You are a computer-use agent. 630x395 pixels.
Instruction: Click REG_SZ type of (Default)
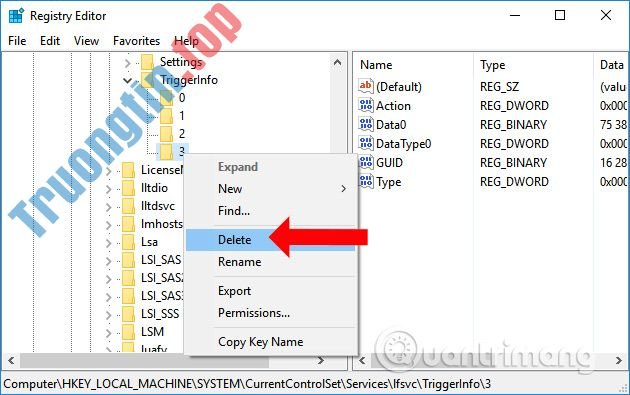coord(499,87)
